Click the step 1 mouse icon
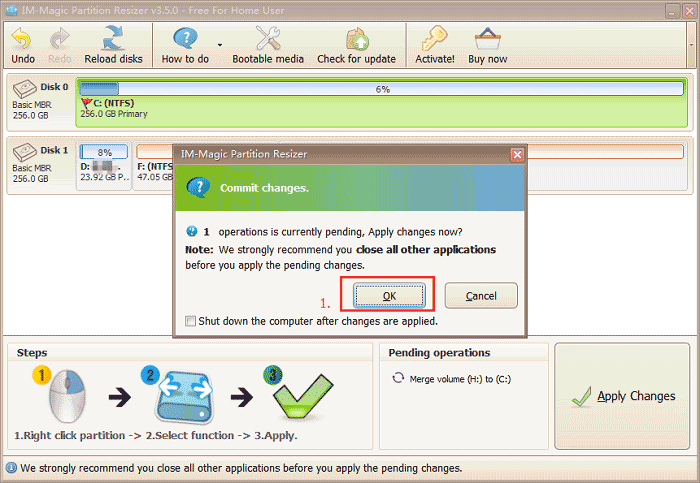 pyautogui.click(x=67, y=396)
